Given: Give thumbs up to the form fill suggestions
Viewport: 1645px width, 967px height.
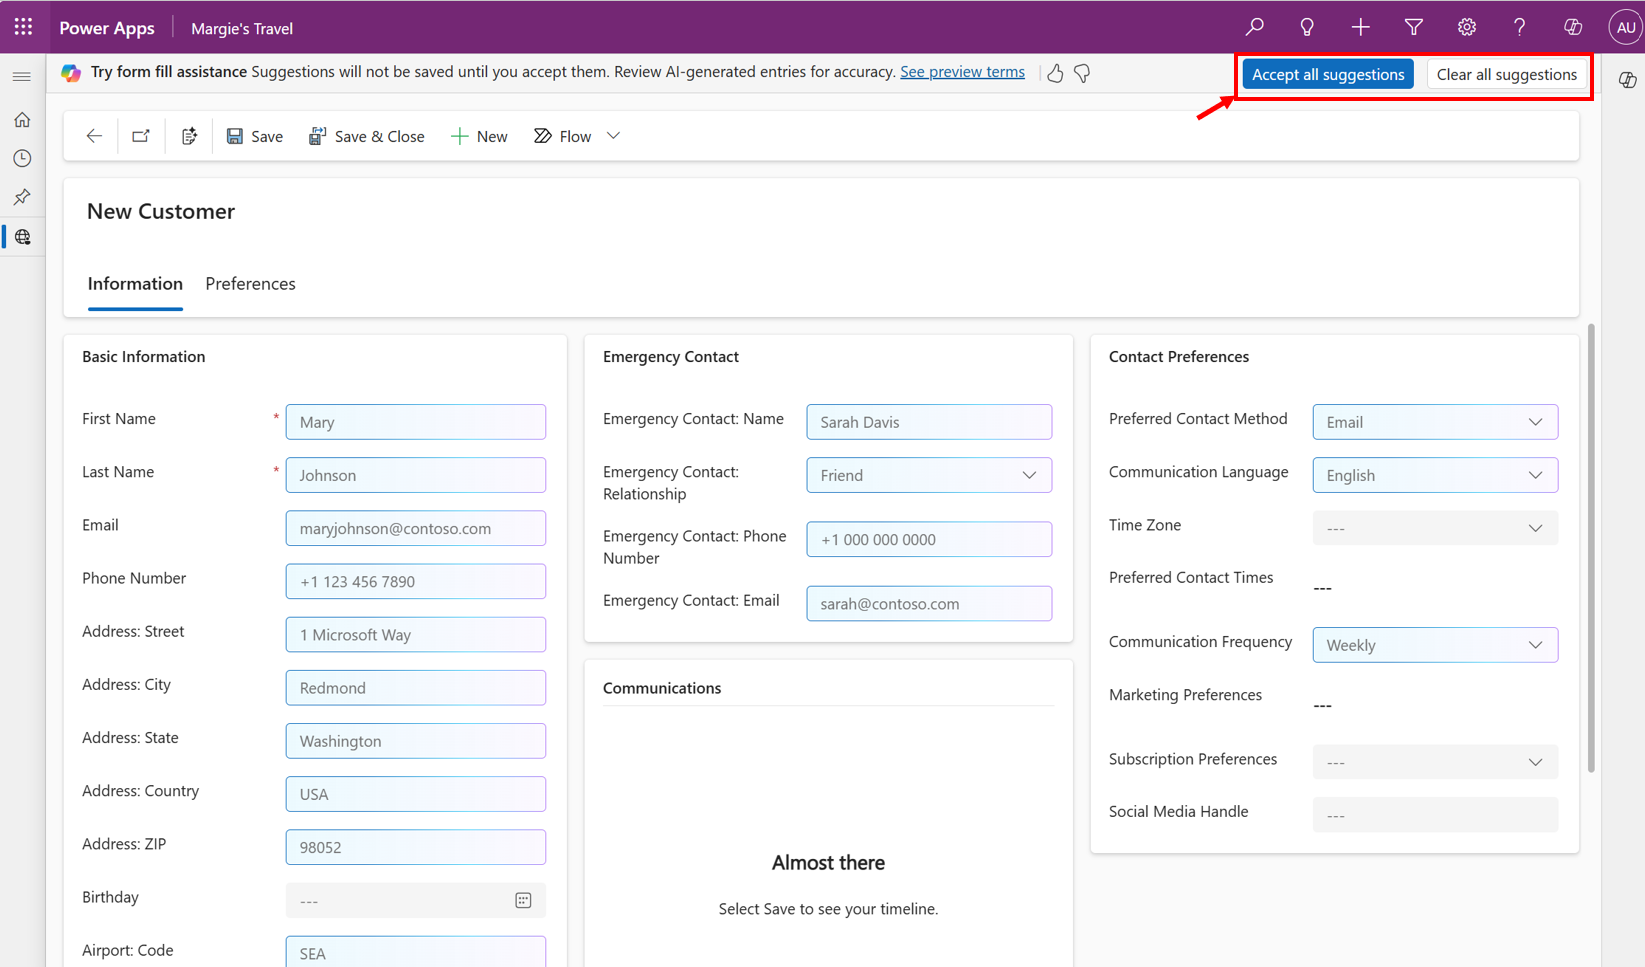Looking at the screenshot, I should pyautogui.click(x=1055, y=73).
